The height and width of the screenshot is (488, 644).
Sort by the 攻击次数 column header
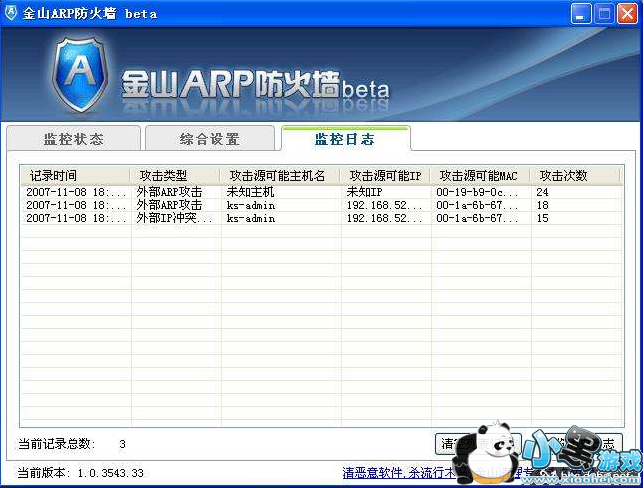coord(575,176)
